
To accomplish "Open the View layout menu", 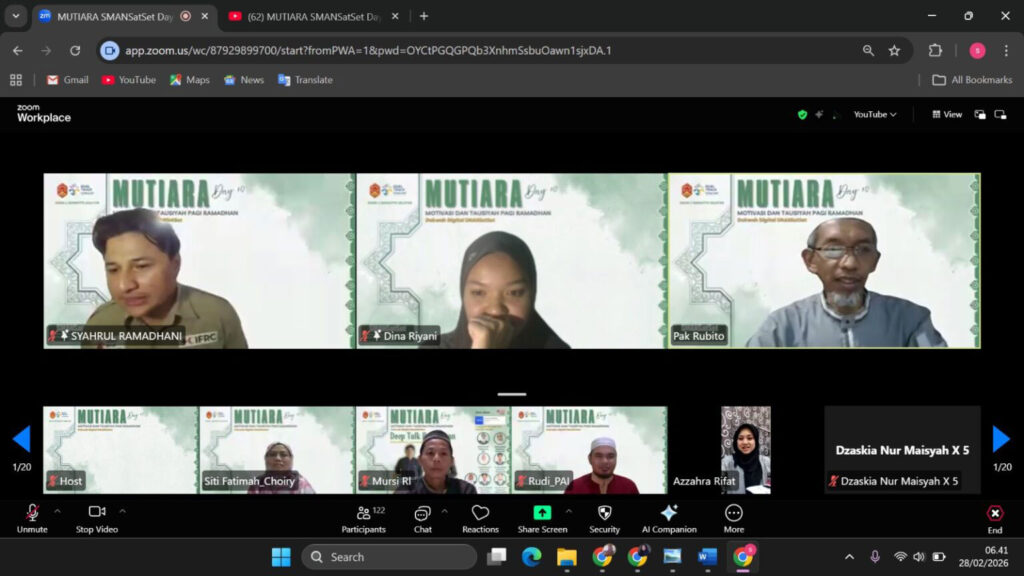I will click(947, 115).
